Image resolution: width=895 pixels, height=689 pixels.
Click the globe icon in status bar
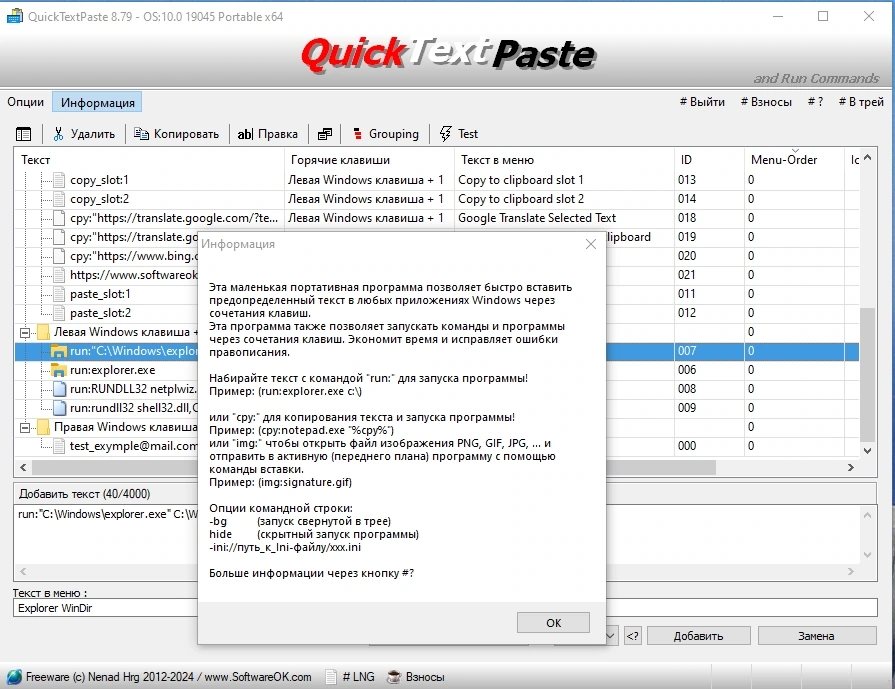coord(14,677)
